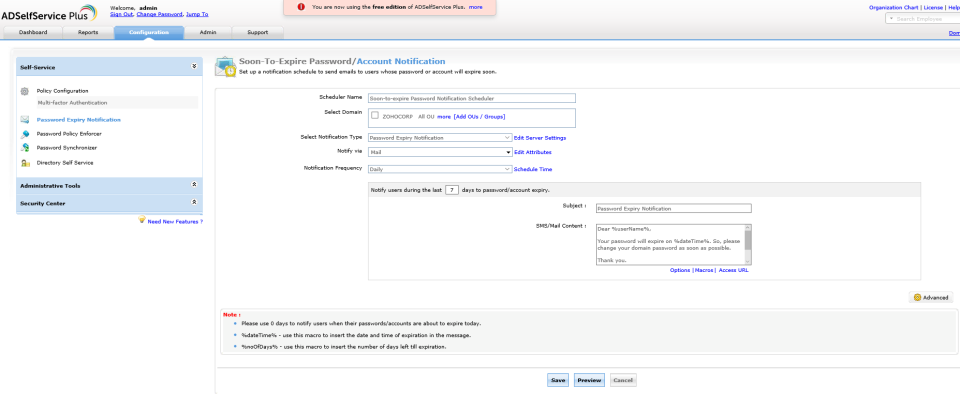The height and width of the screenshot is (394, 960).
Task: Click the SMS/Mail Content scrollbar
Action: coord(748,244)
